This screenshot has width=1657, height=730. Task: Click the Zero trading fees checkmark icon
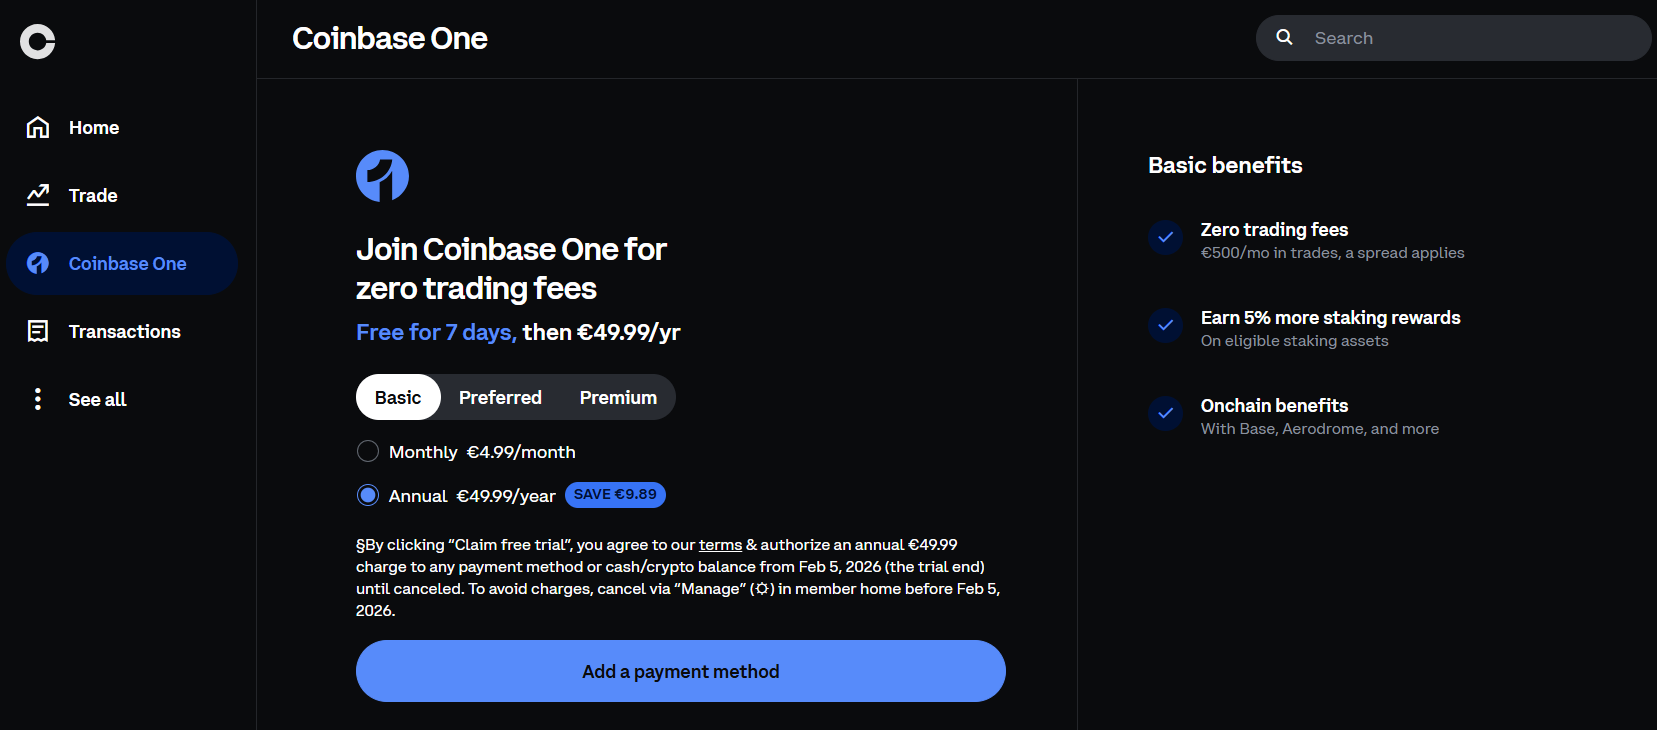1165,238
